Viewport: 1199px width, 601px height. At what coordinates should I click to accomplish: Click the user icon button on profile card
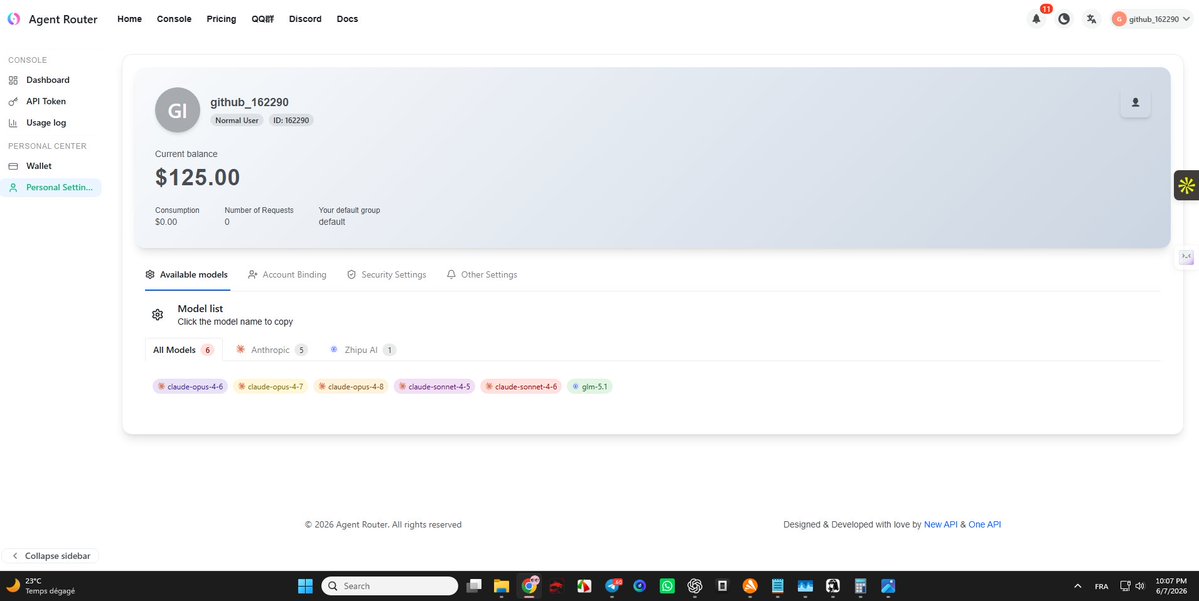[x=1135, y=102]
